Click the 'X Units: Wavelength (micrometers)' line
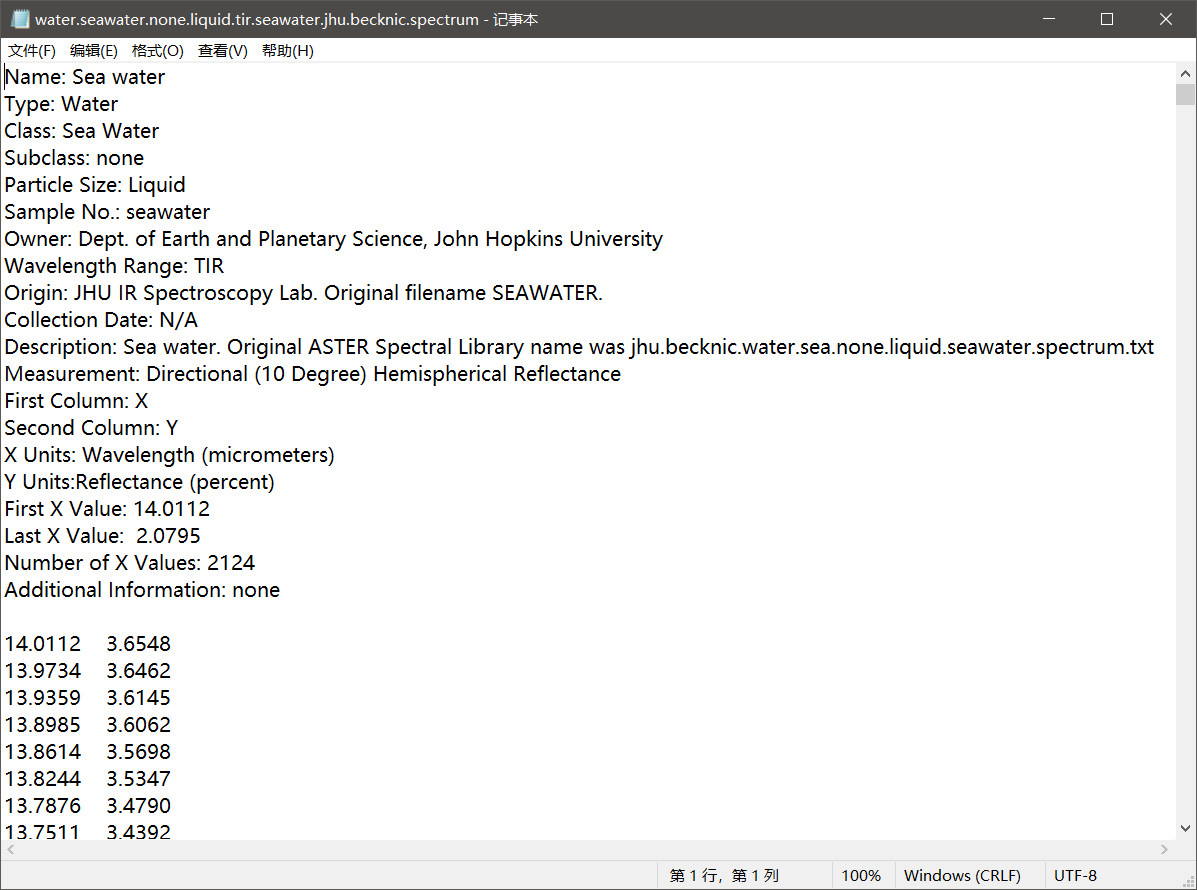This screenshot has width=1197, height=890. tap(169, 455)
